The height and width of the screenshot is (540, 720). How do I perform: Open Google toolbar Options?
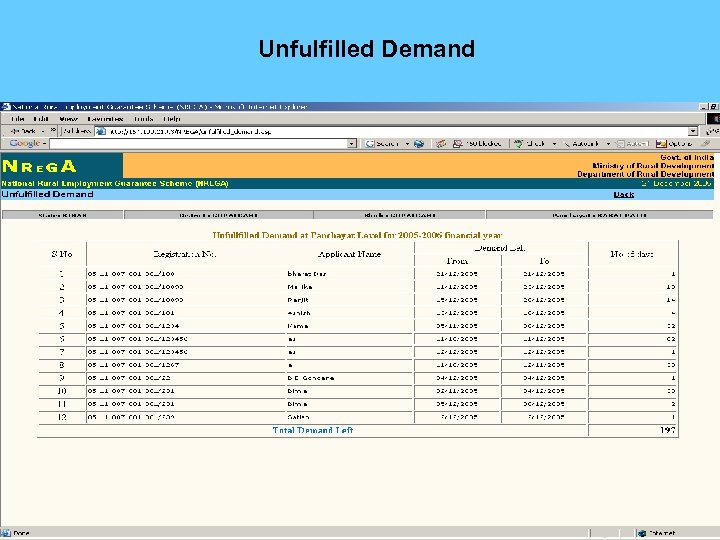pos(674,144)
